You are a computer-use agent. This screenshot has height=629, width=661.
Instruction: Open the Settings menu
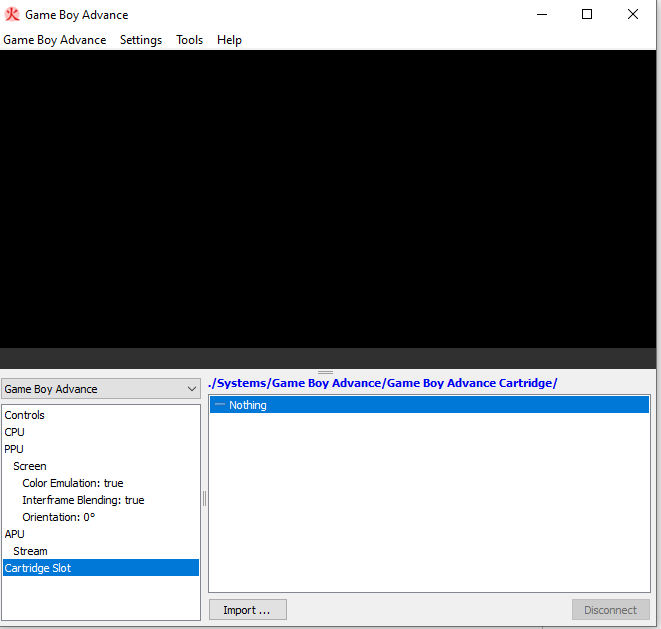coord(141,40)
